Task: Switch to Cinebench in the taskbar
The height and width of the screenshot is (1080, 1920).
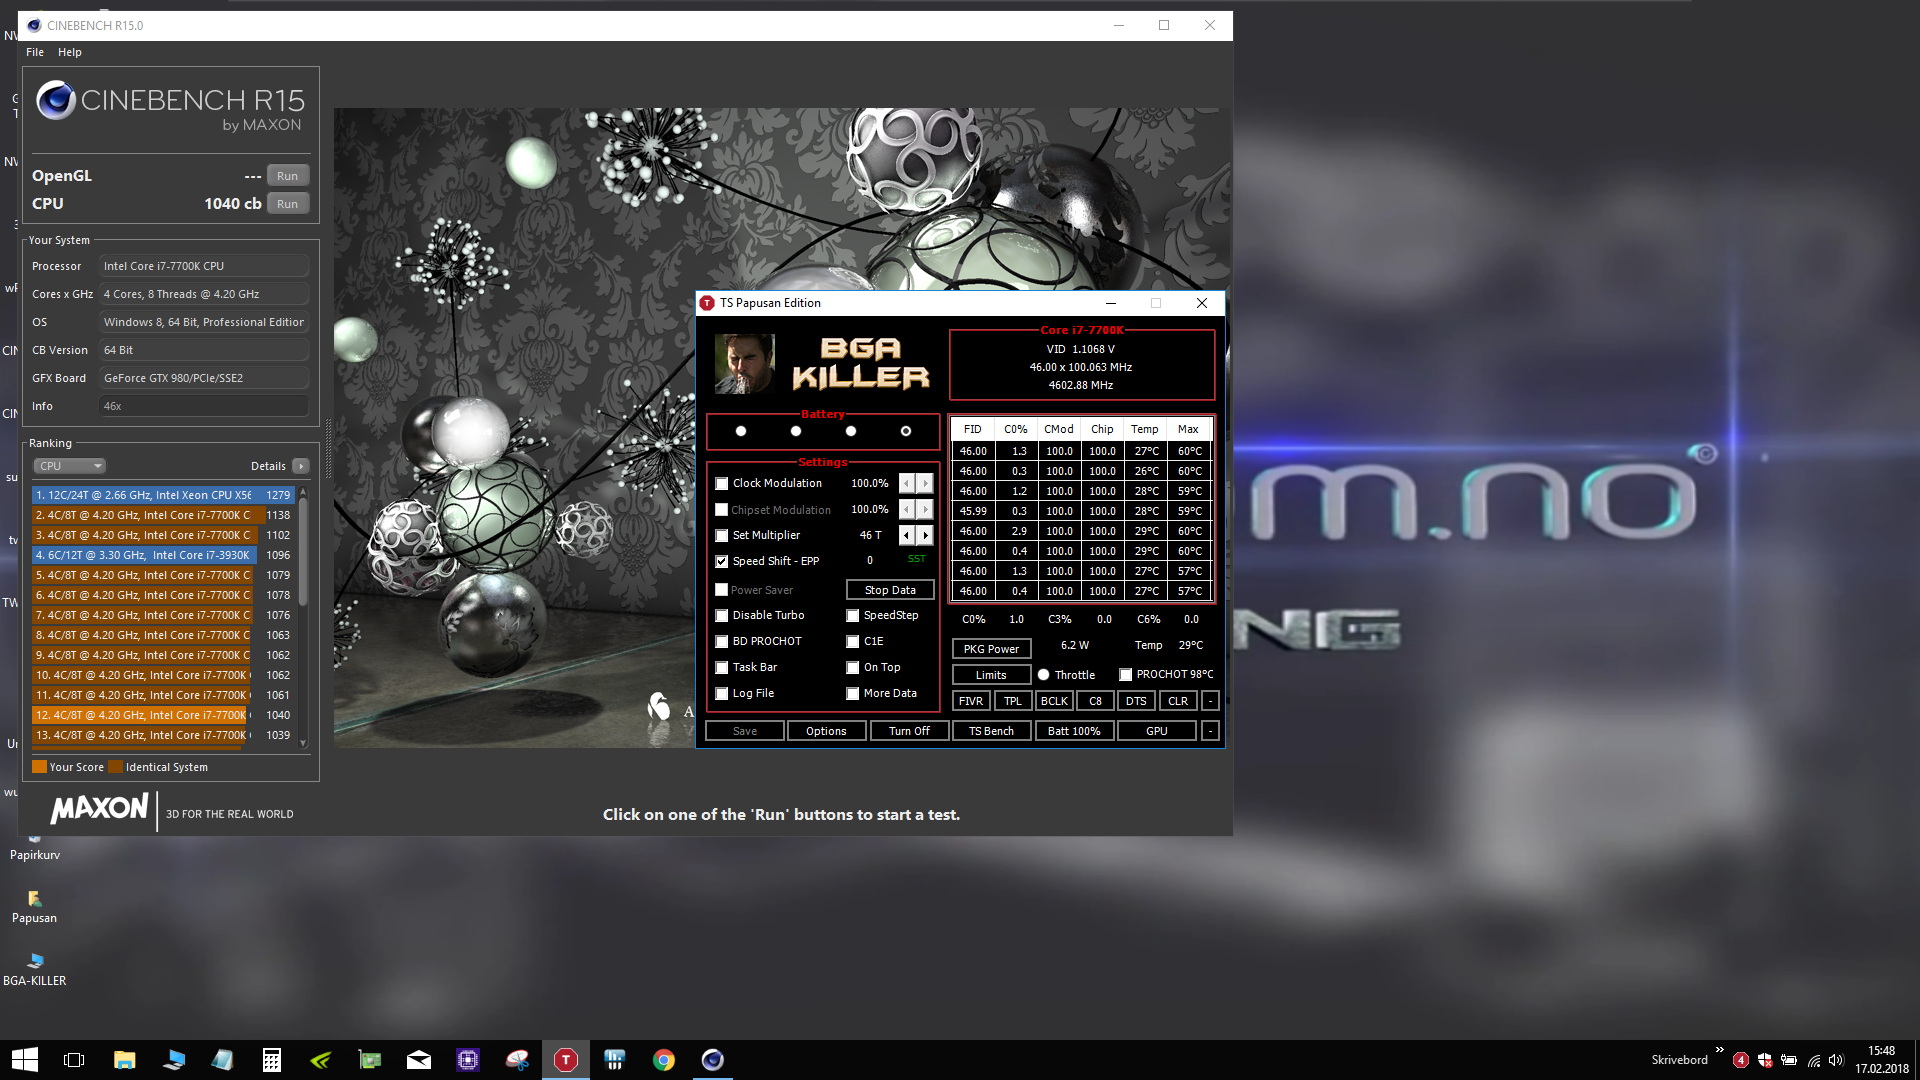Action: pyautogui.click(x=713, y=1060)
